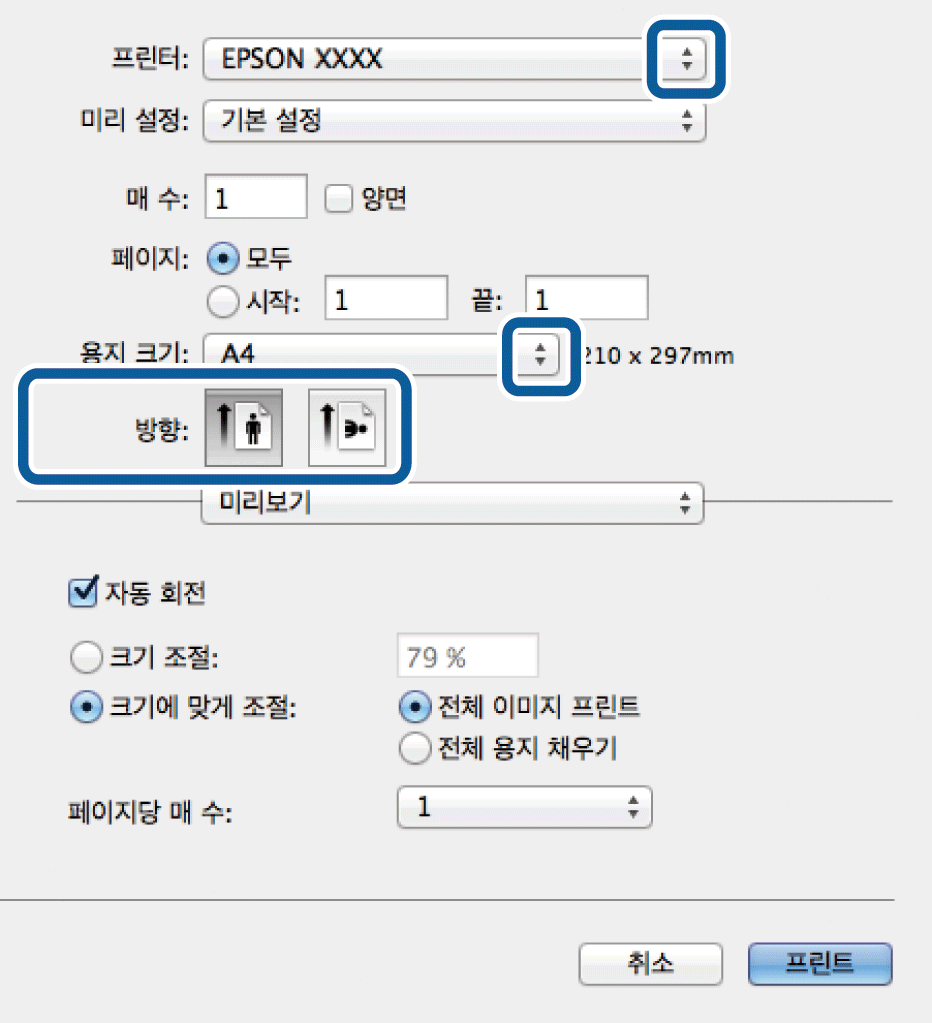Select the 전체 용지 채우기 radio button
The height and width of the screenshot is (1023, 932).
414,747
